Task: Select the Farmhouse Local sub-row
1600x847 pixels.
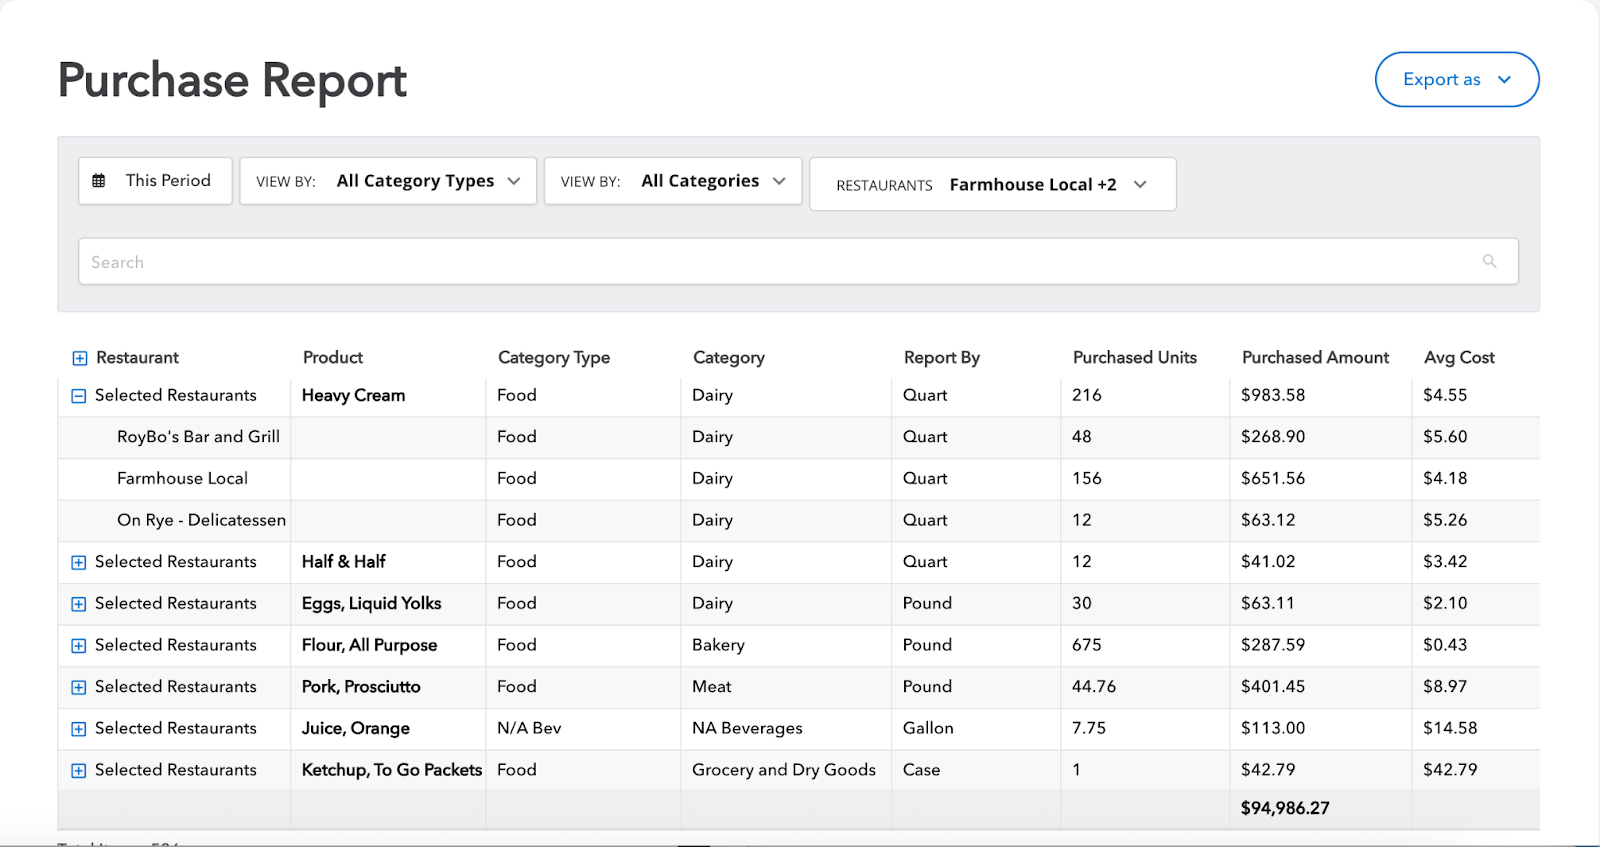Action: coord(182,478)
